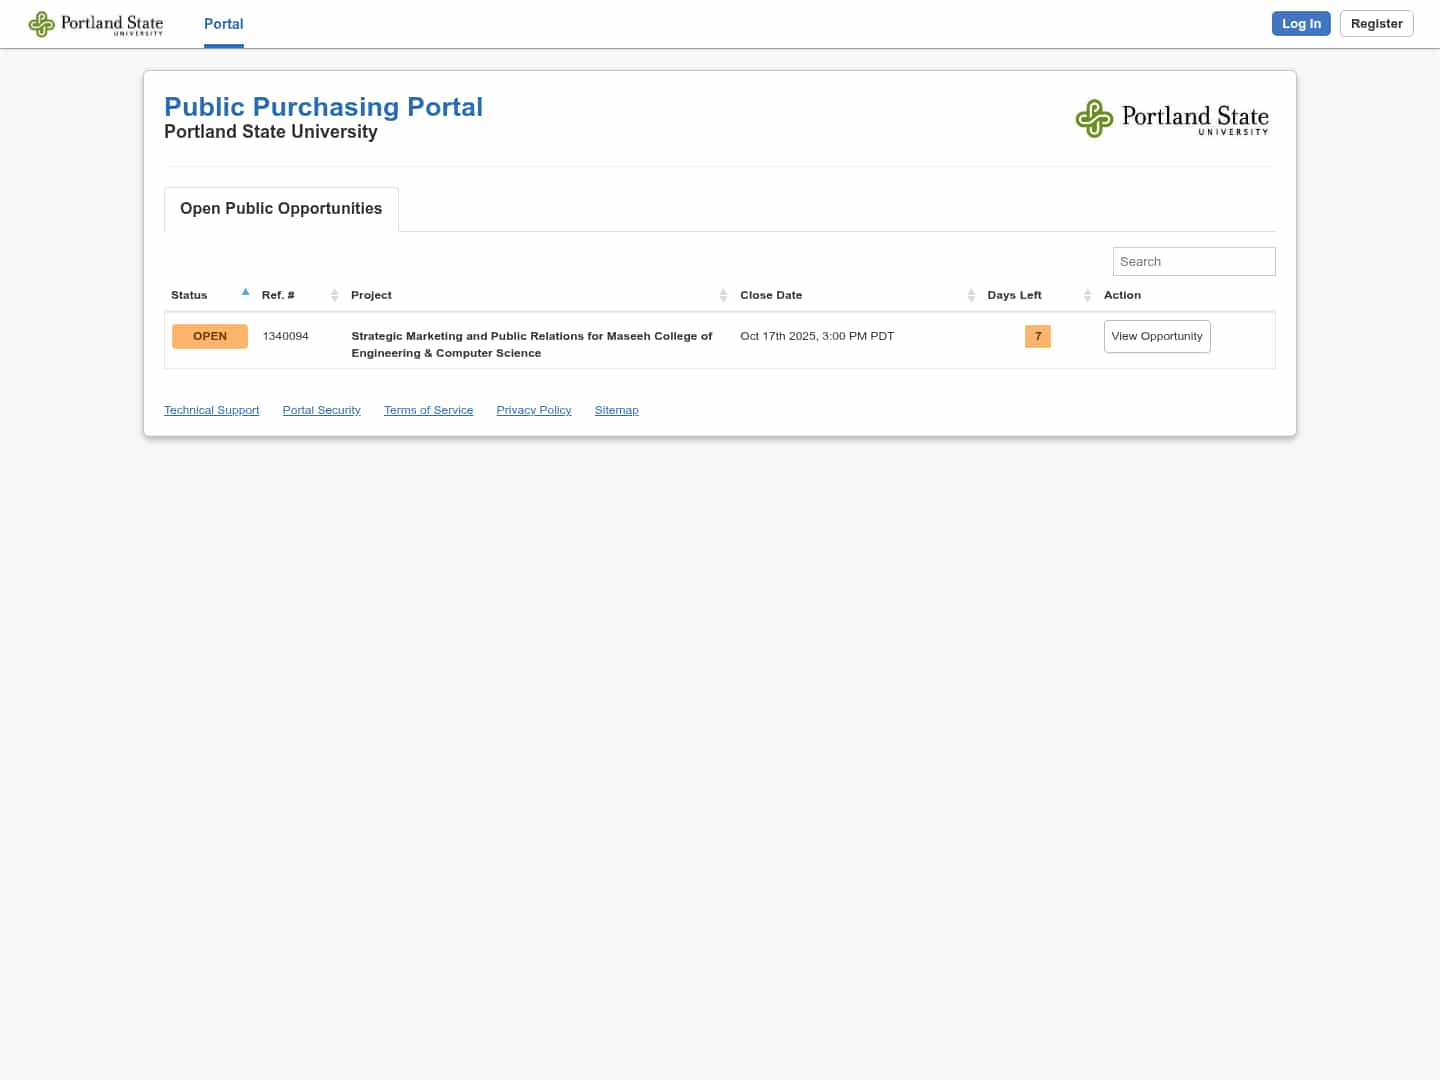This screenshot has height=1080, width=1440.
Task: Click the sort arrows for the Project column
Action: coord(723,295)
